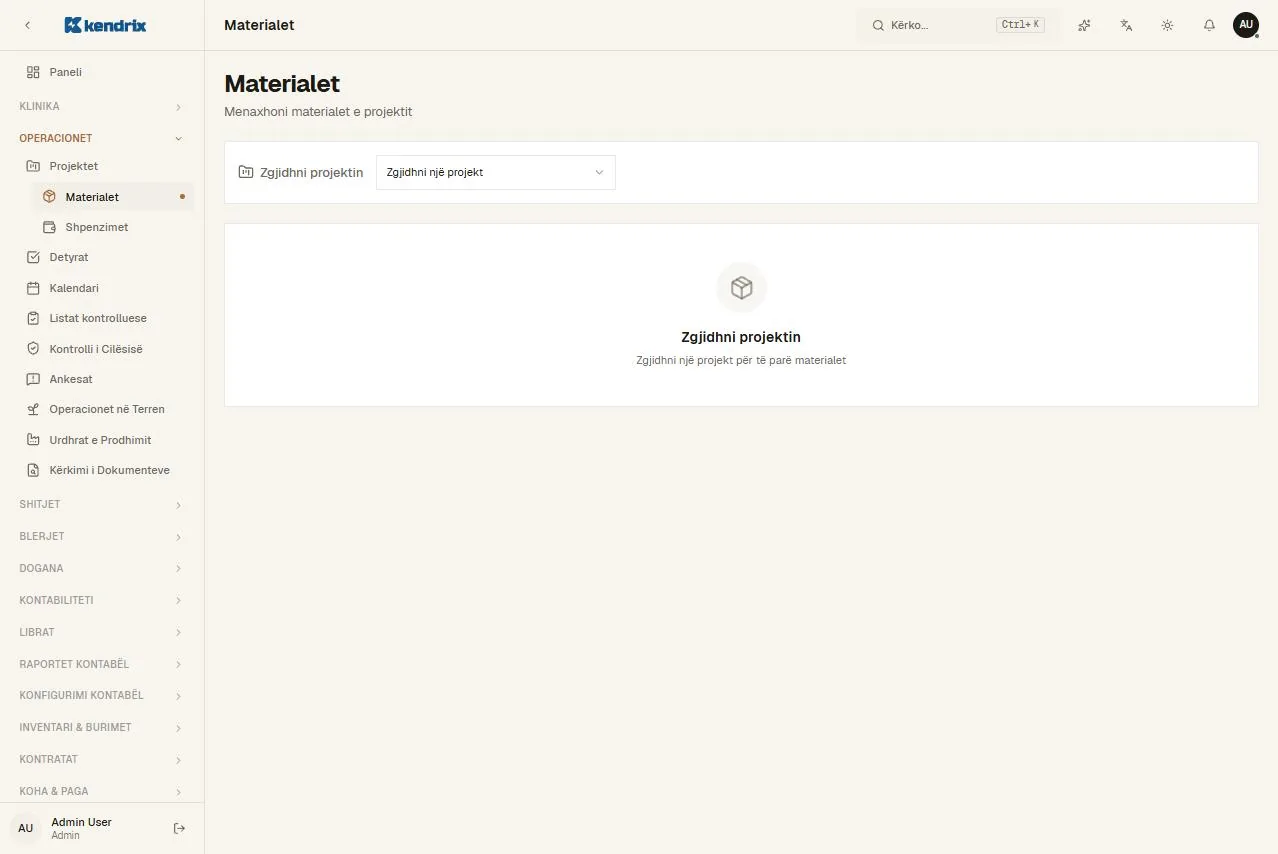Open the Paneli dashboard link
1278x854 pixels.
coord(105,72)
